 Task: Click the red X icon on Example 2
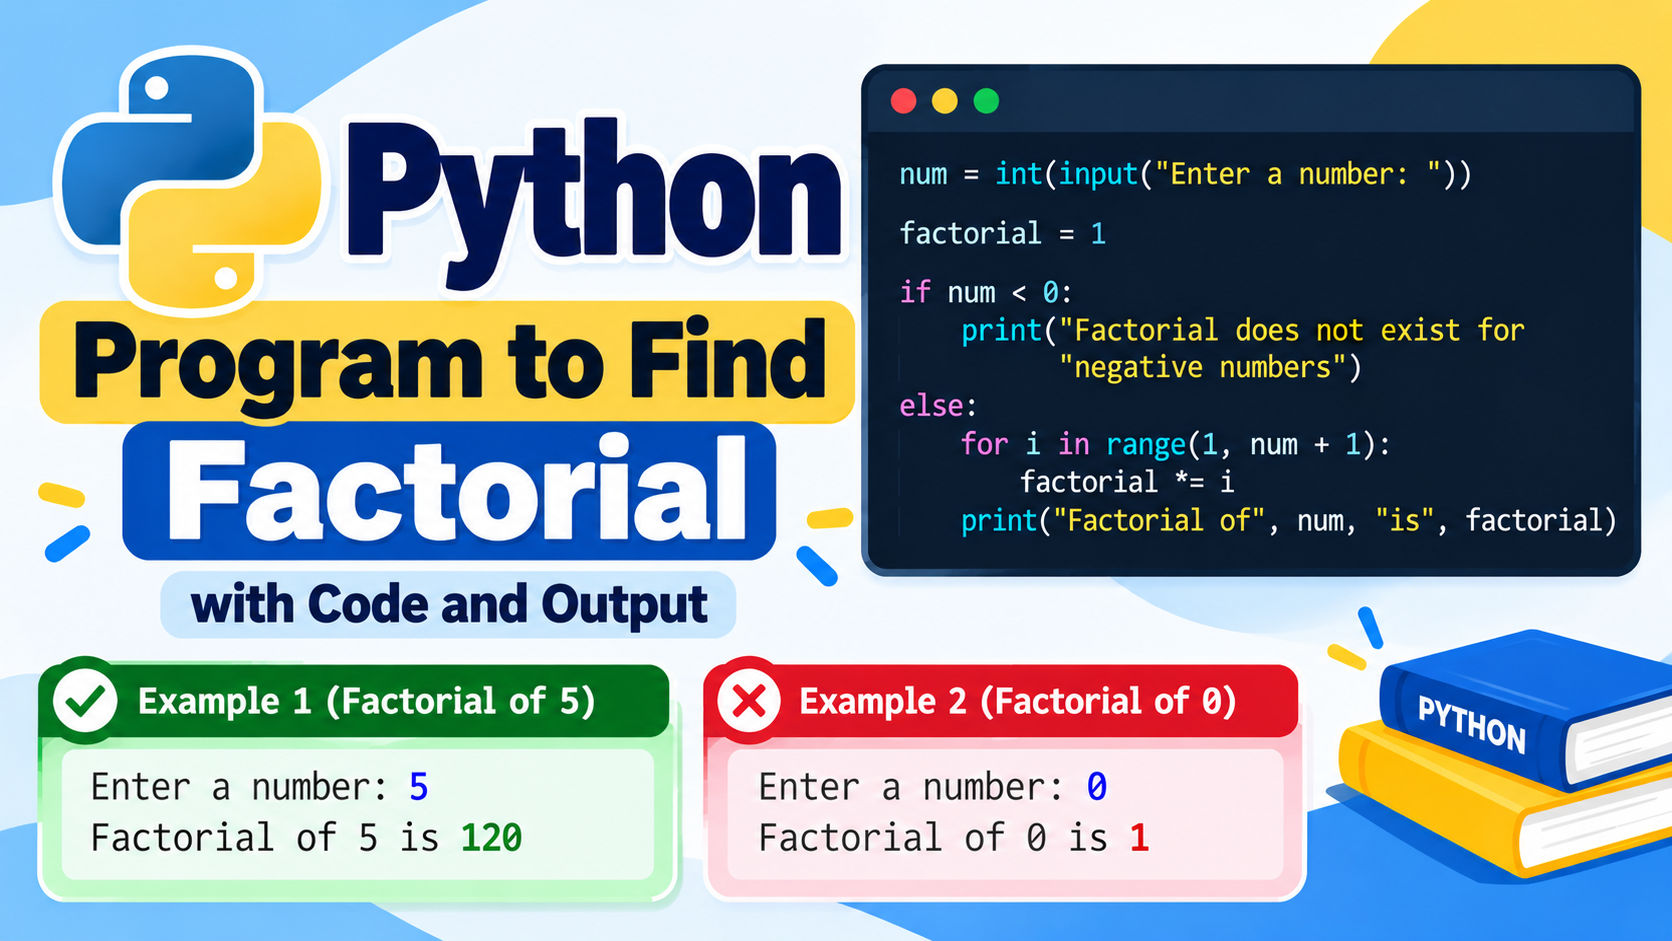coord(750,701)
